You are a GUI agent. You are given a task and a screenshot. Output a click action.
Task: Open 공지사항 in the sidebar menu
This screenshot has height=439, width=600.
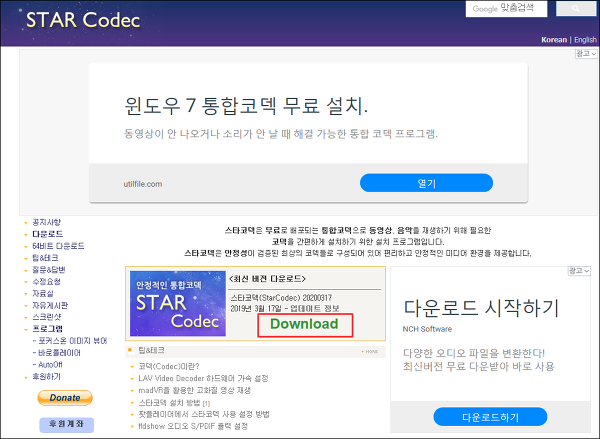(x=46, y=222)
